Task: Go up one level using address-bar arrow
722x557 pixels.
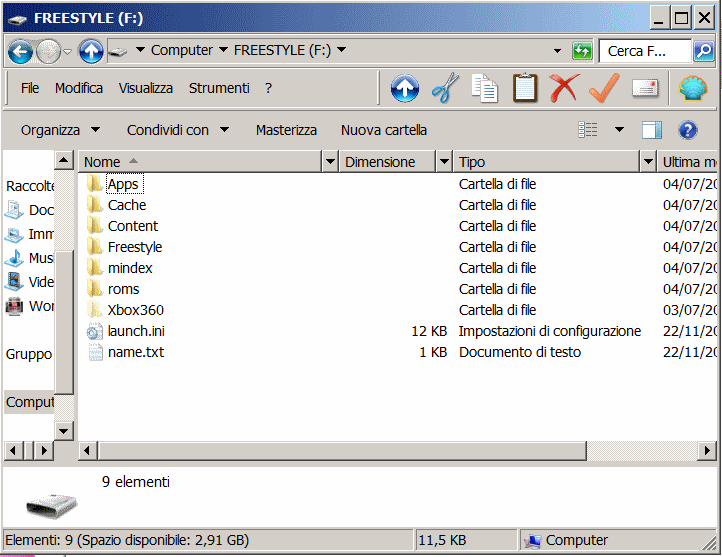Action: (x=91, y=51)
